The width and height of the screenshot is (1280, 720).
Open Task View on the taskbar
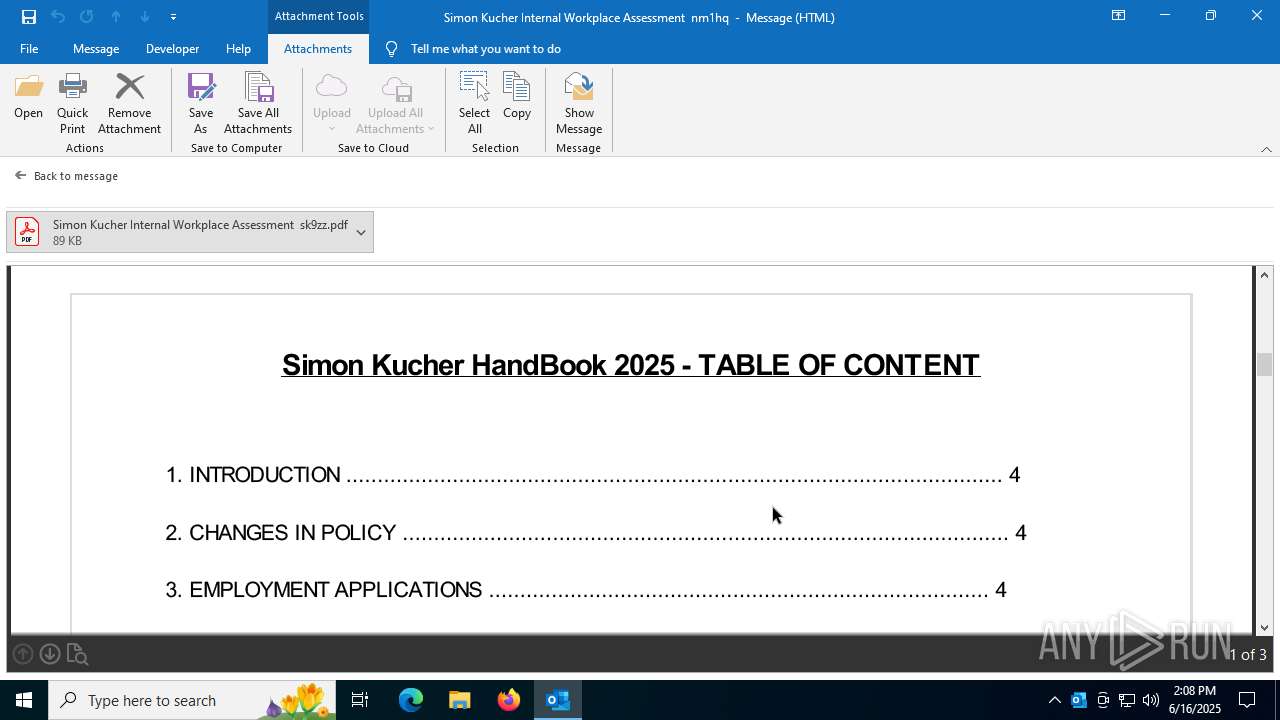coord(360,700)
